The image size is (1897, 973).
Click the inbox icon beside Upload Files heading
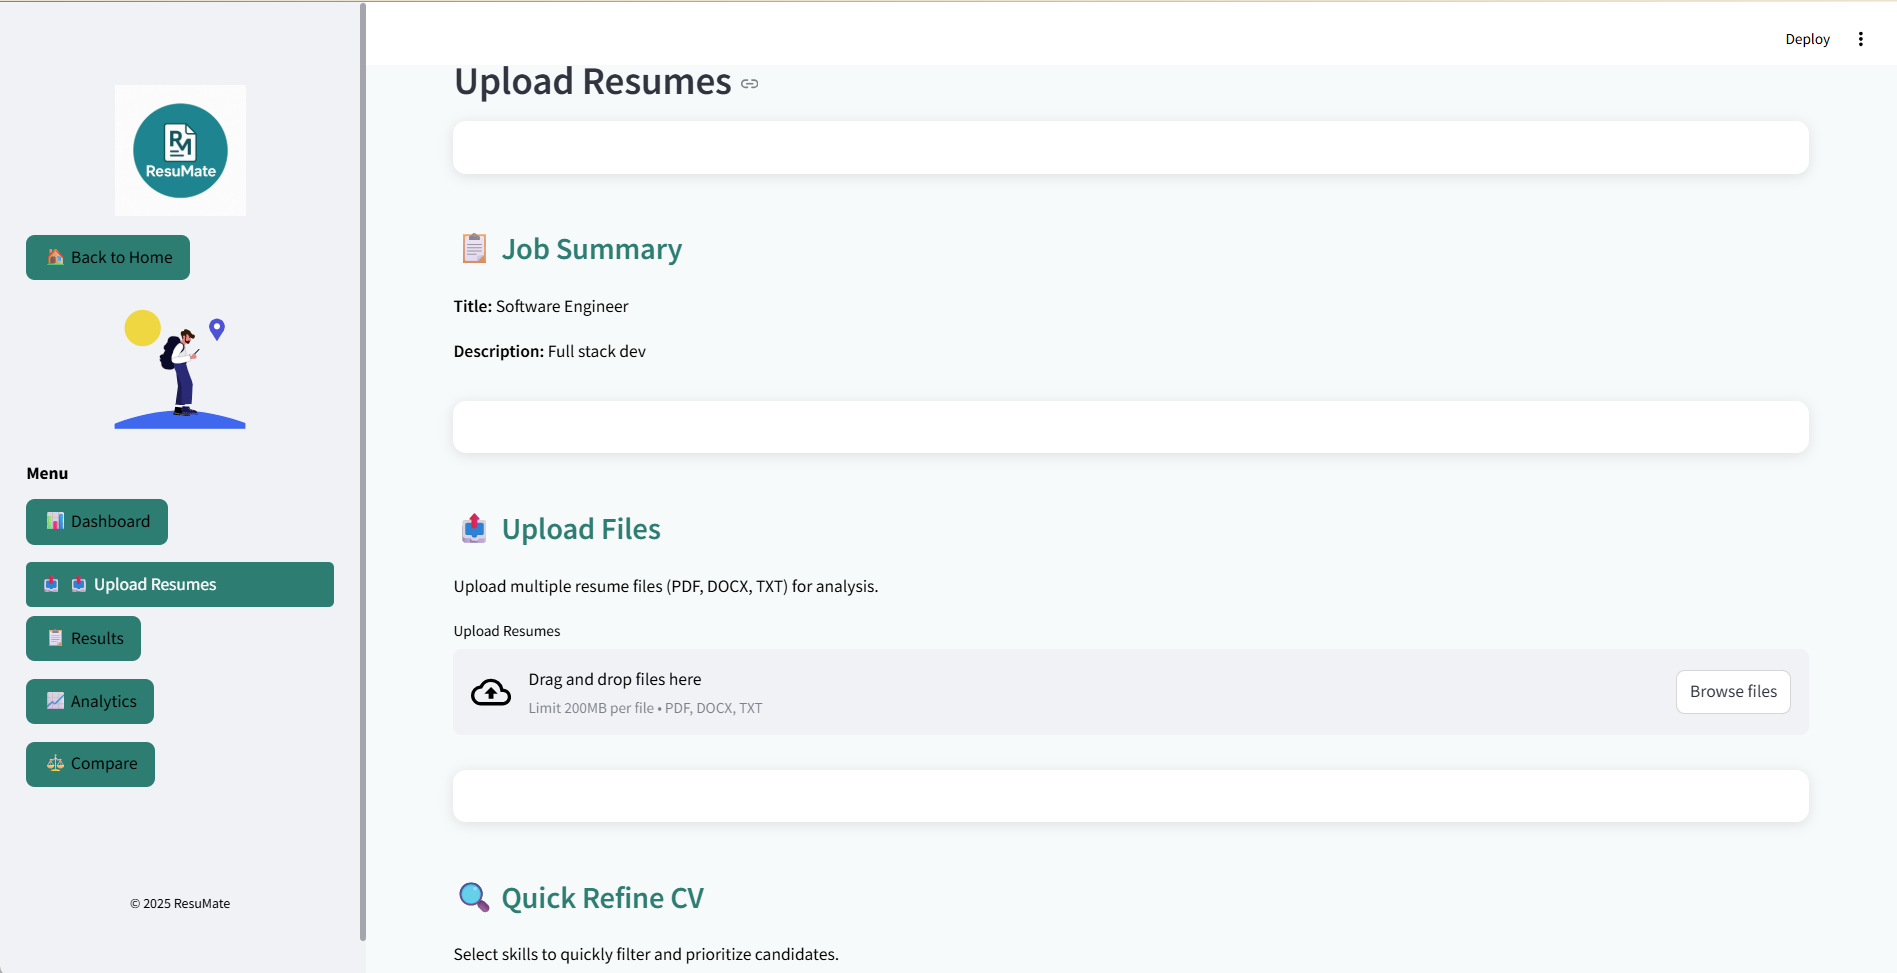tap(474, 528)
